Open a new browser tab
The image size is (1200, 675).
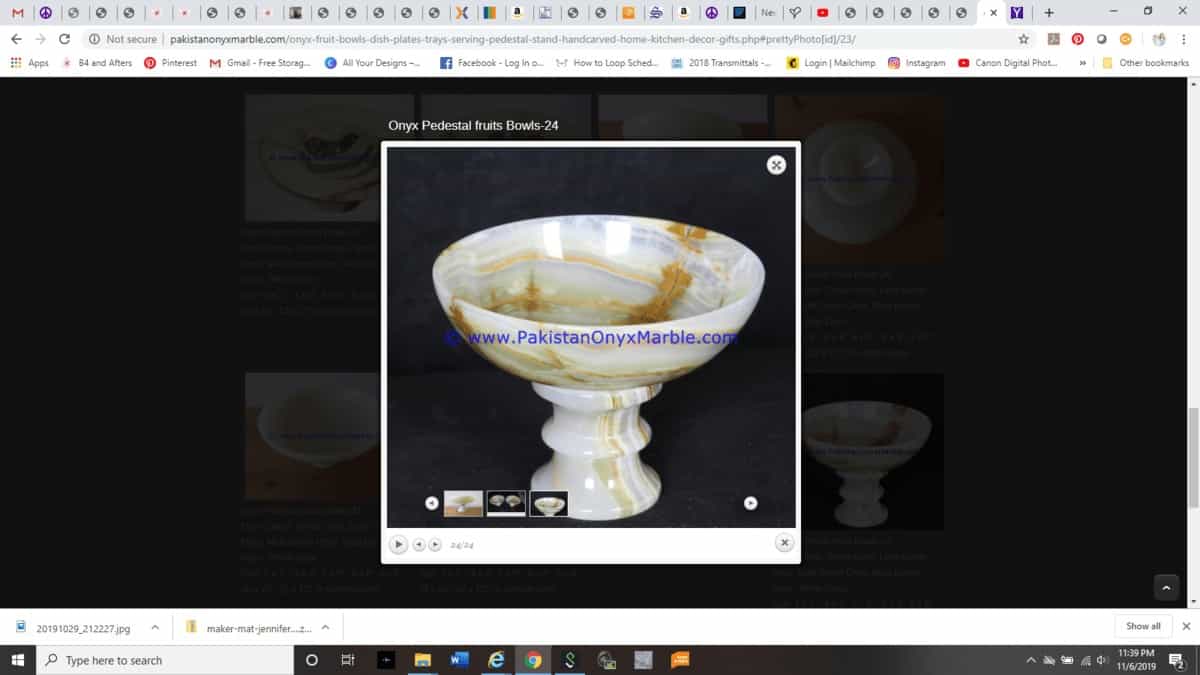point(1049,13)
